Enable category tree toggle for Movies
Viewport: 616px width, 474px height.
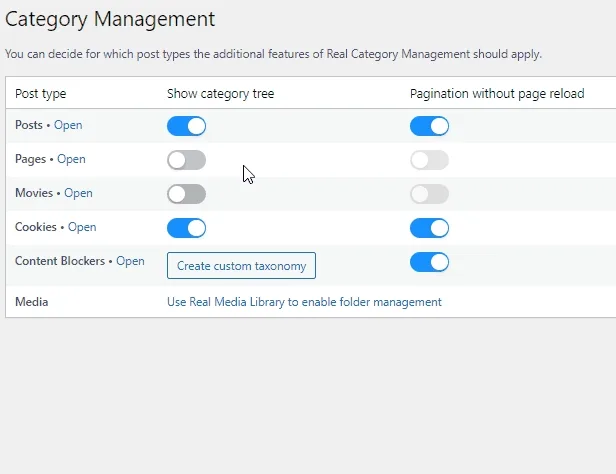click(x=186, y=194)
